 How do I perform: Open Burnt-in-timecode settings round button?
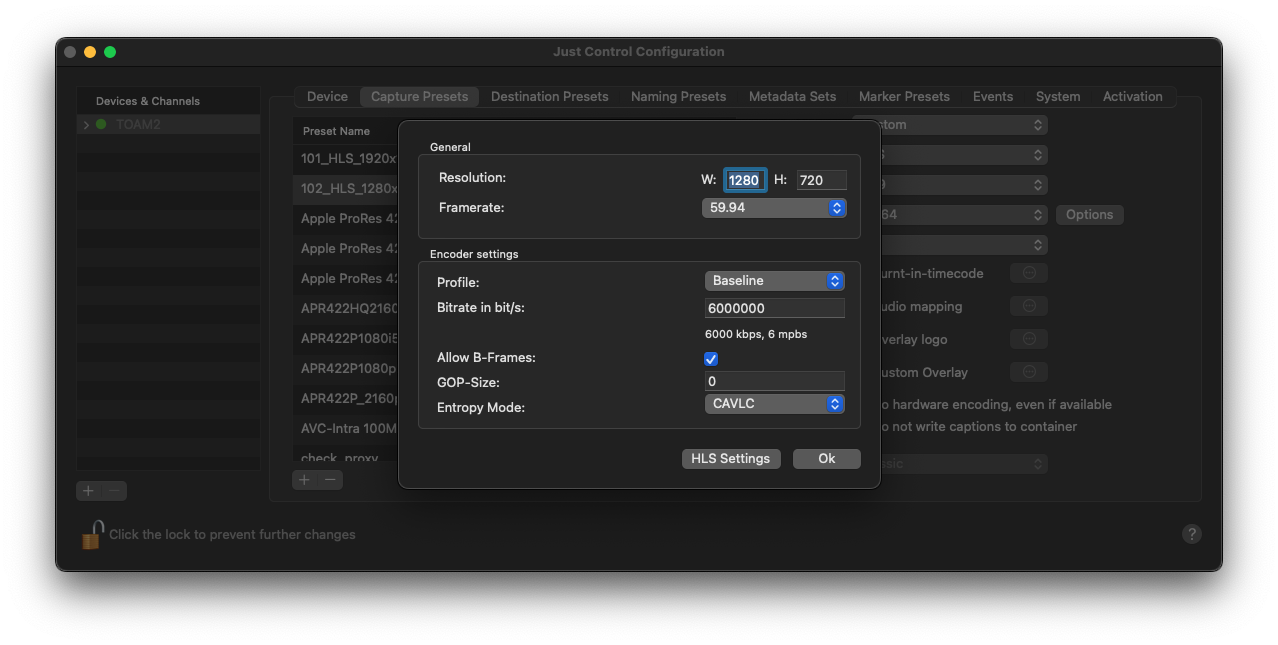point(1029,273)
